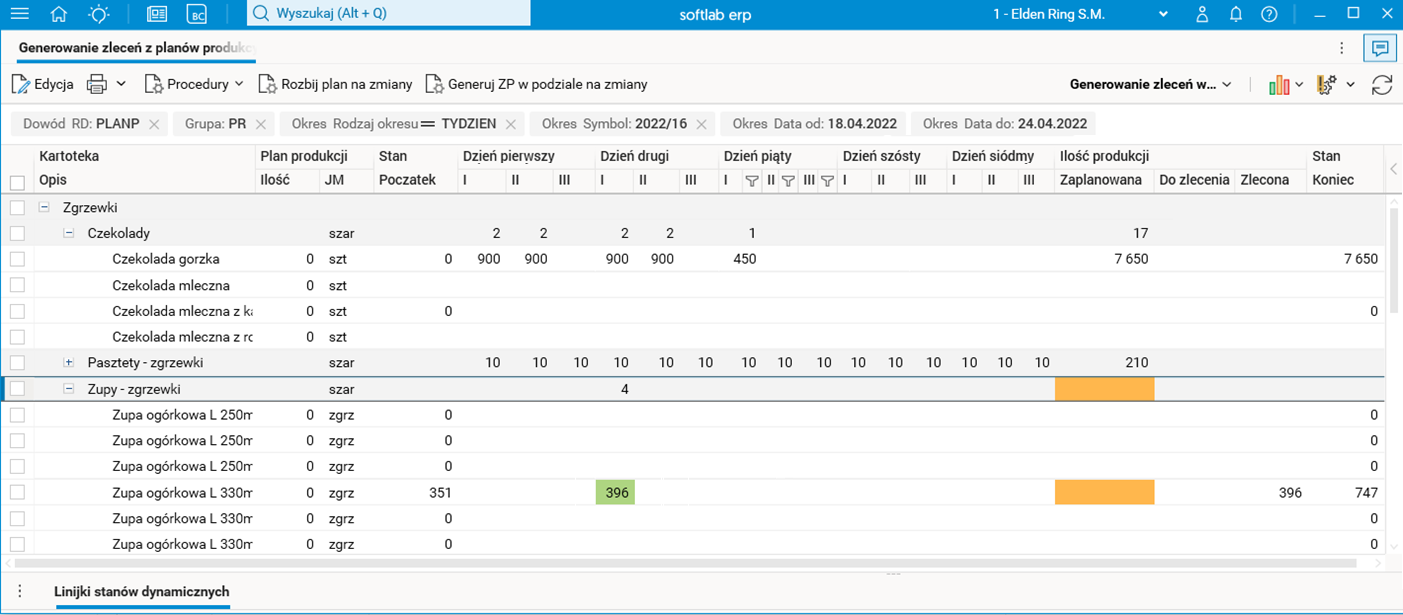
Task: Refresh the data with the refresh icon
Action: click(1382, 85)
